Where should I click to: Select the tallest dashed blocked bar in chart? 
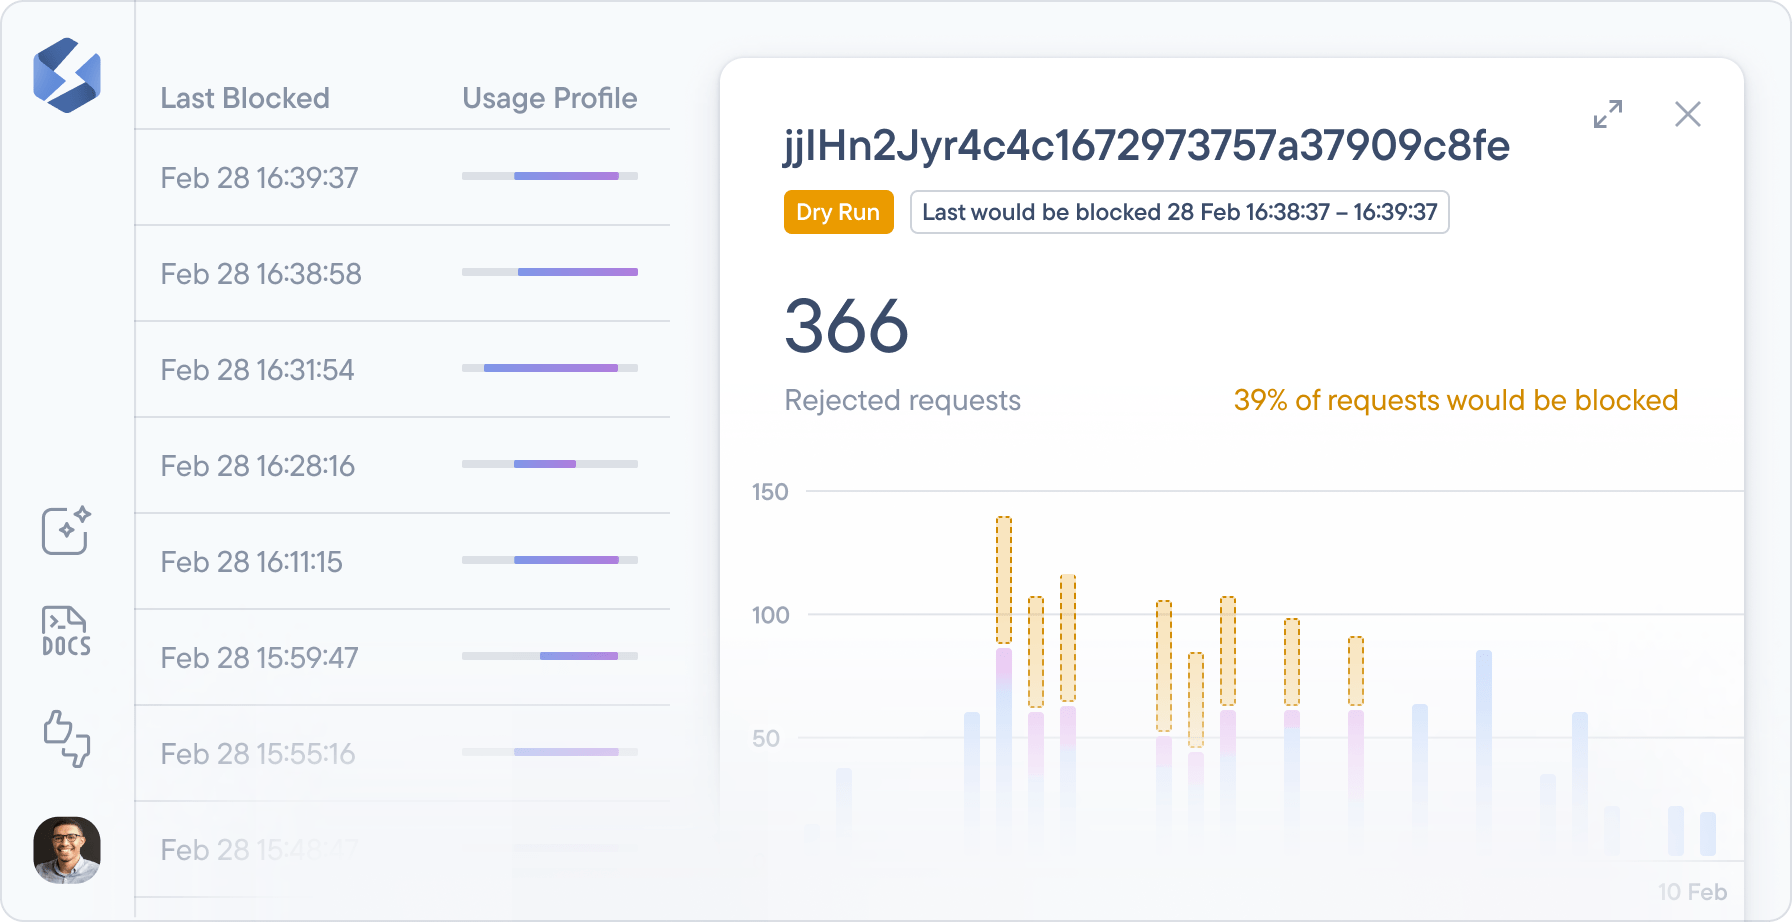coord(1003,580)
